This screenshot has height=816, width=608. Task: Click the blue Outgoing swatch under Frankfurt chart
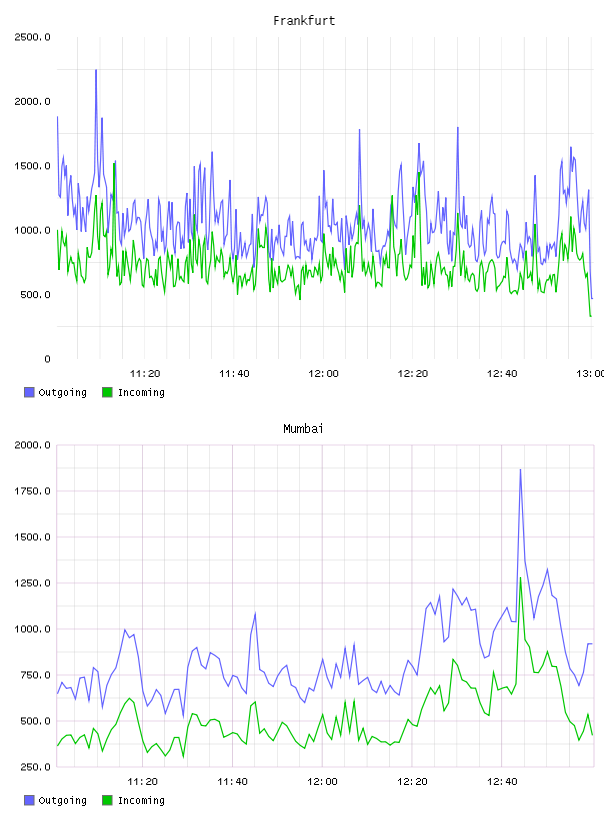[29, 392]
